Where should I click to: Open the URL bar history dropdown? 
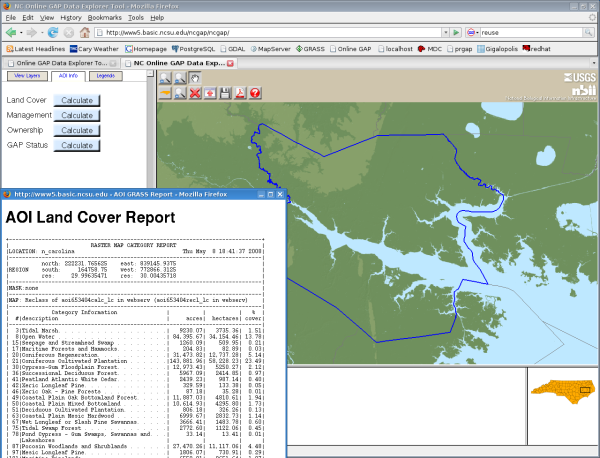coord(445,33)
